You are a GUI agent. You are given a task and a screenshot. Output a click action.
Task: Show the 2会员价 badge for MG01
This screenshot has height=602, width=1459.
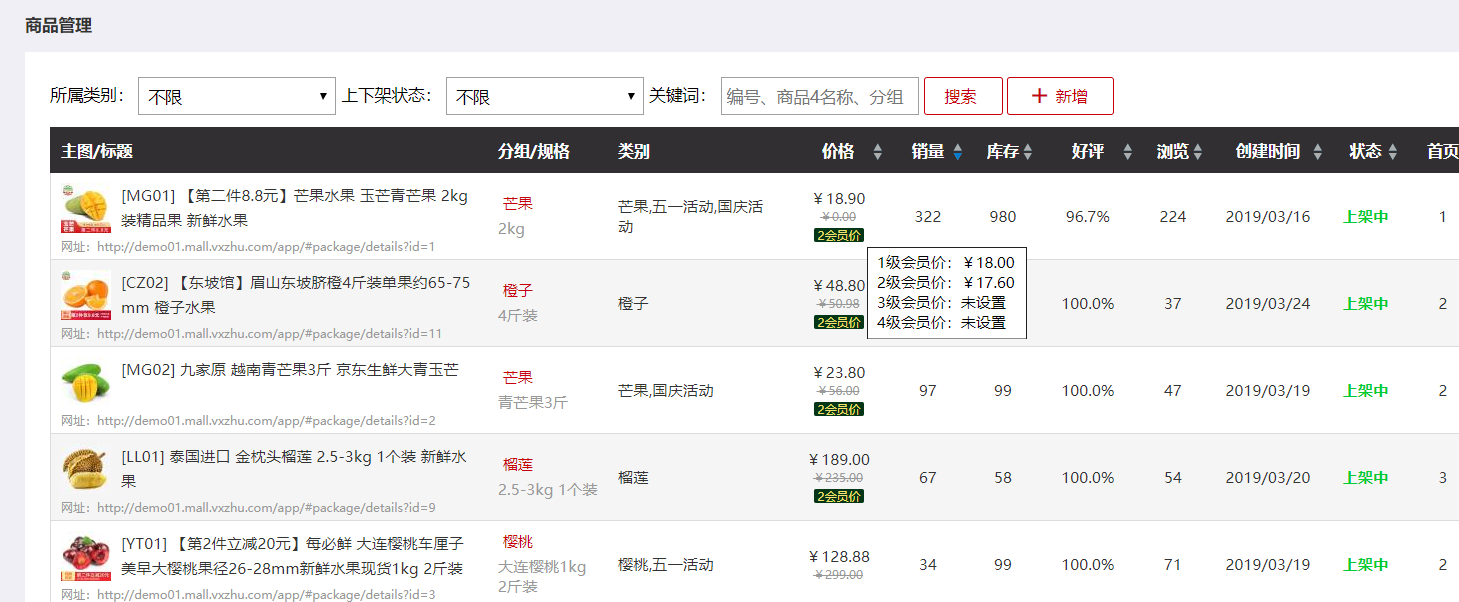point(839,235)
